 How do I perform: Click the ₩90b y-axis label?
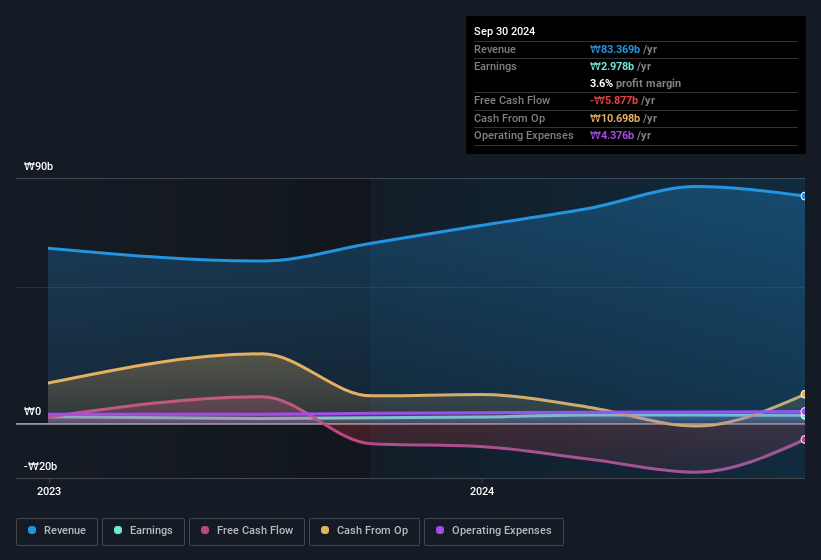[x=38, y=166]
